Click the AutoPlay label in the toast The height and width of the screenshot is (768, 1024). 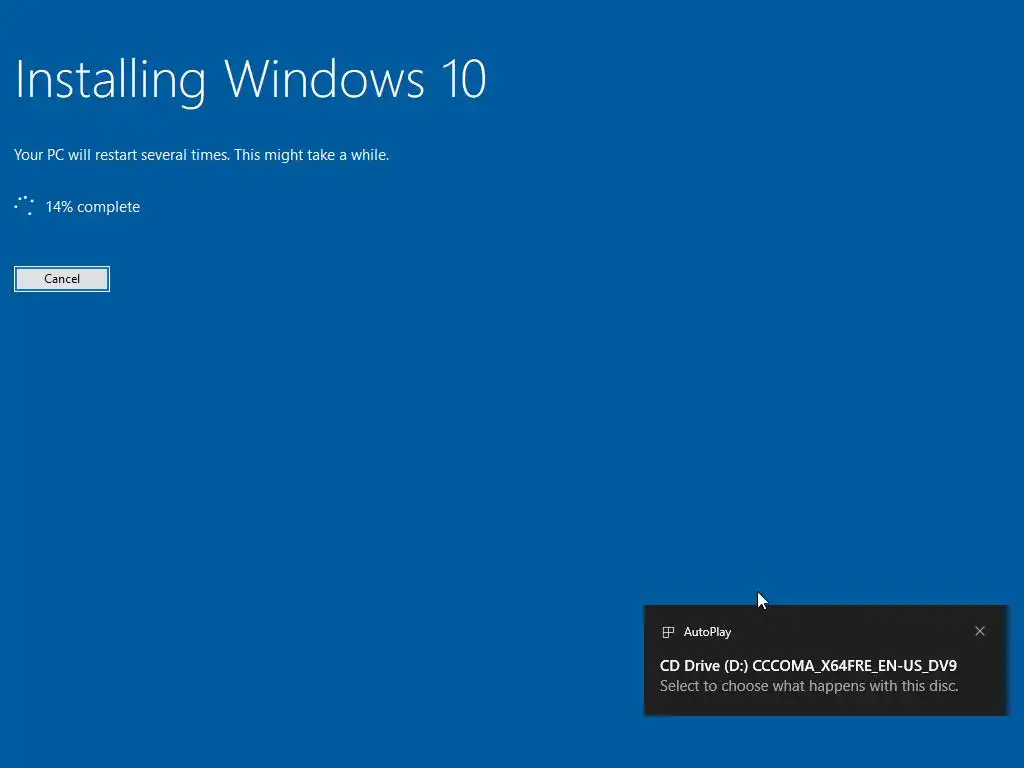tap(707, 632)
